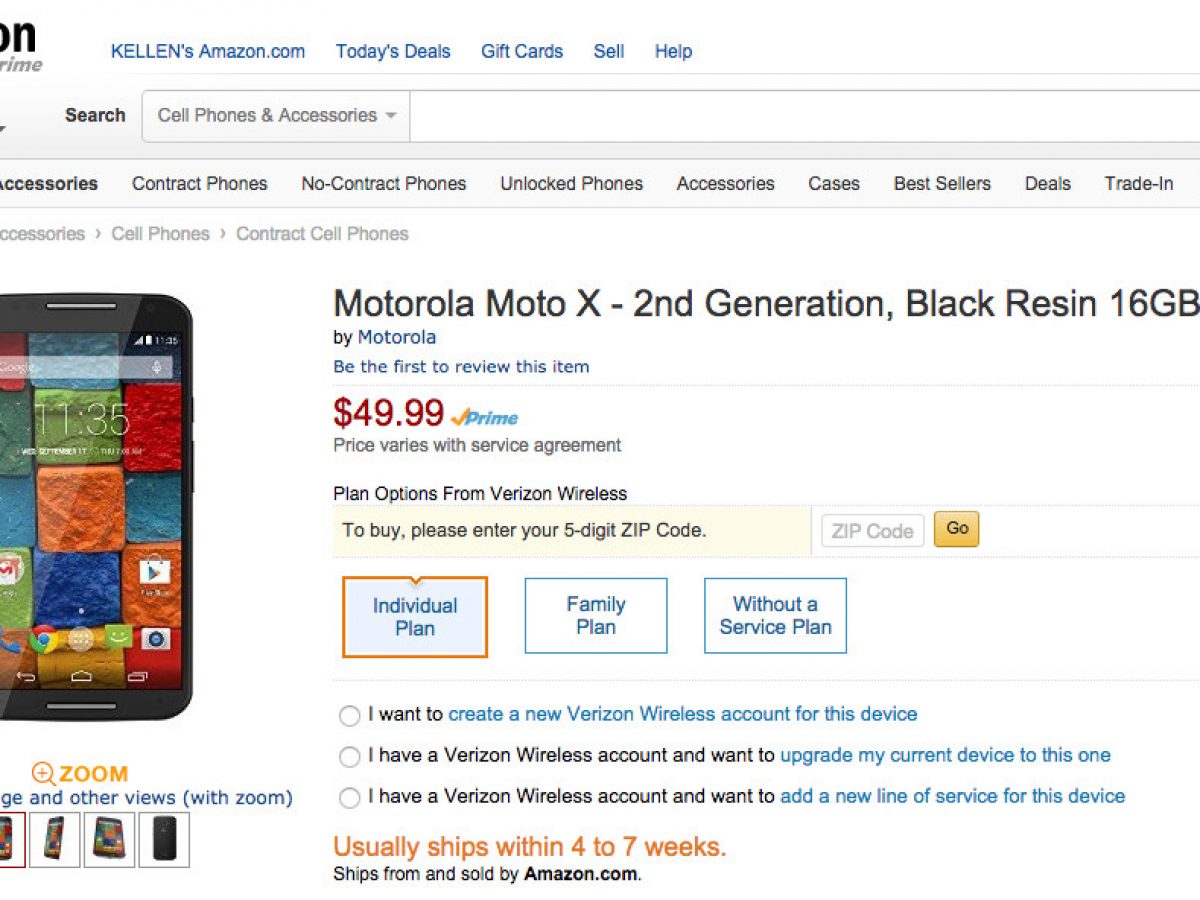The image size is (1200, 900).
Task: Click the magnifier ZOOM icon under the phone
Action: tap(43, 773)
